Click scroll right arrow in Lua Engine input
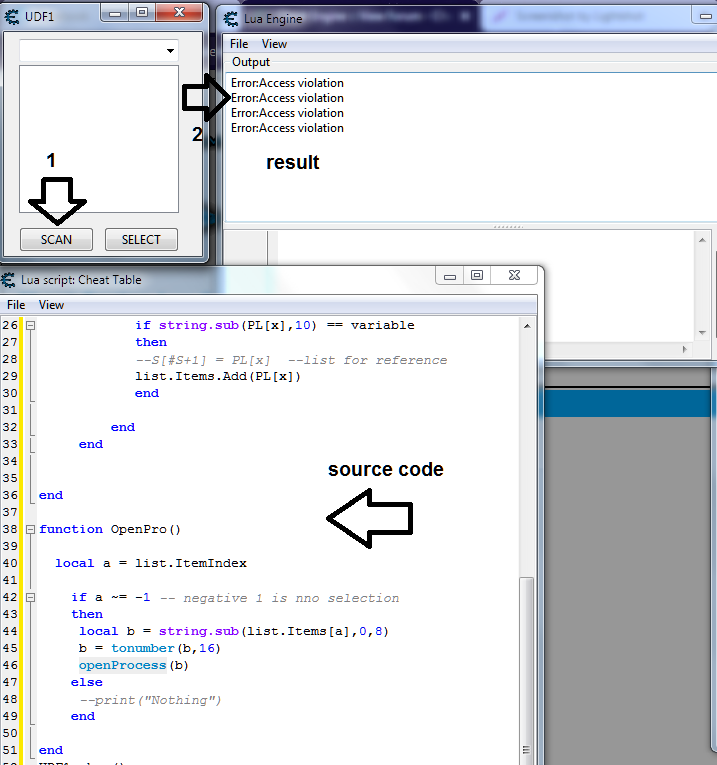 (x=685, y=349)
